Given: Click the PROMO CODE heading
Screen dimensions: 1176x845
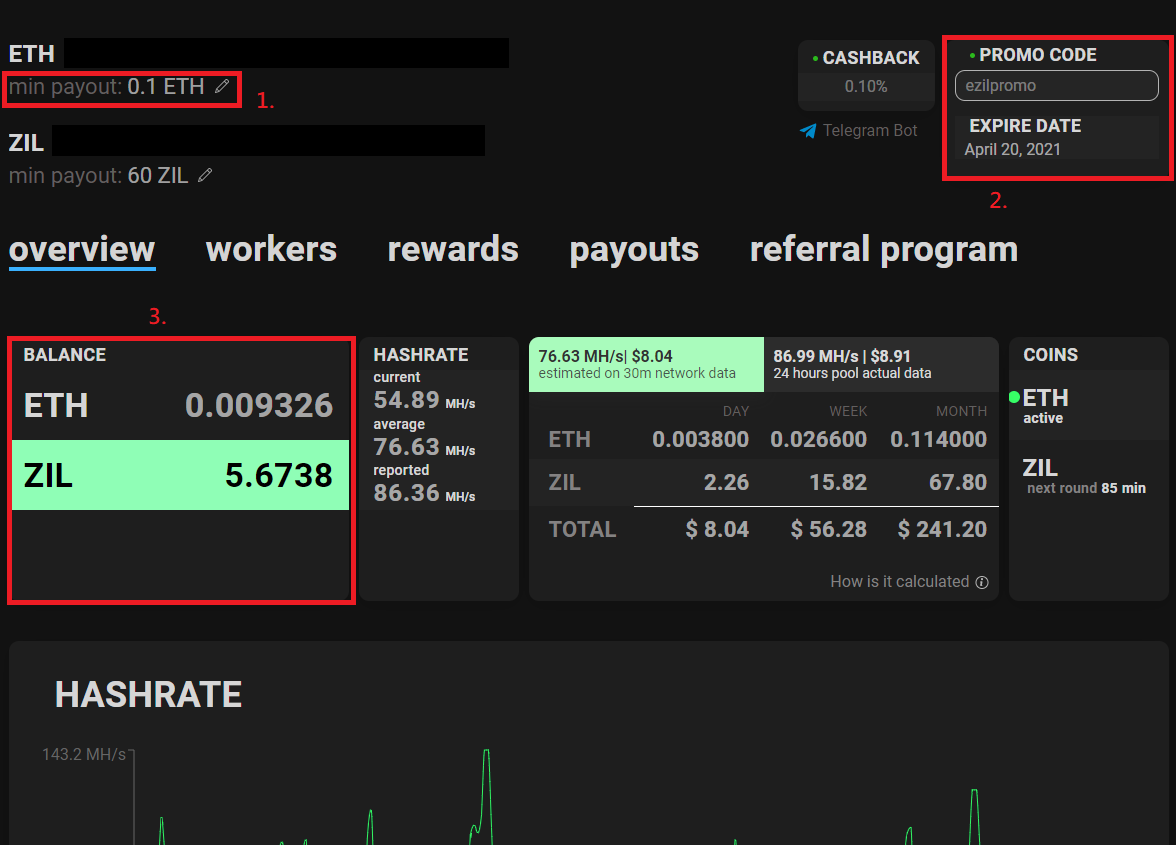Looking at the screenshot, I should click(1037, 55).
